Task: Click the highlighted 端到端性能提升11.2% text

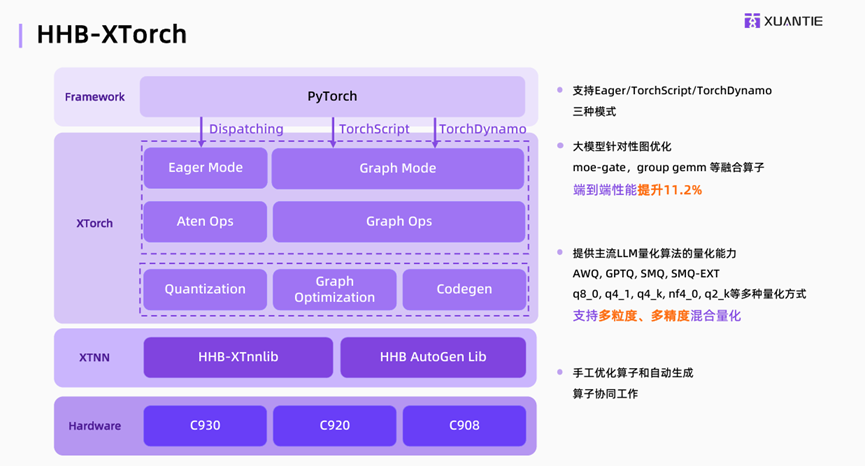Action: [x=637, y=190]
